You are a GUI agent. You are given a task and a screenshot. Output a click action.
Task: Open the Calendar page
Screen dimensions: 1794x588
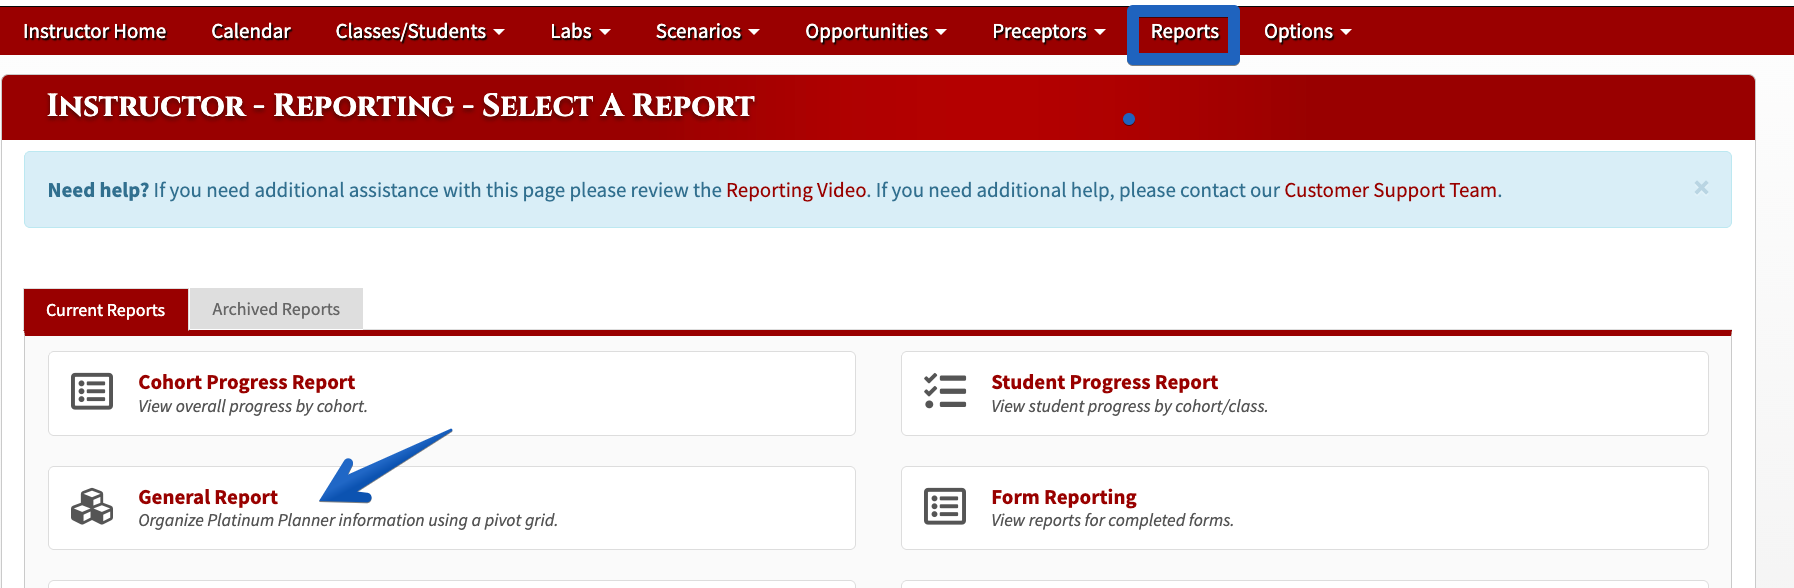[x=250, y=31]
